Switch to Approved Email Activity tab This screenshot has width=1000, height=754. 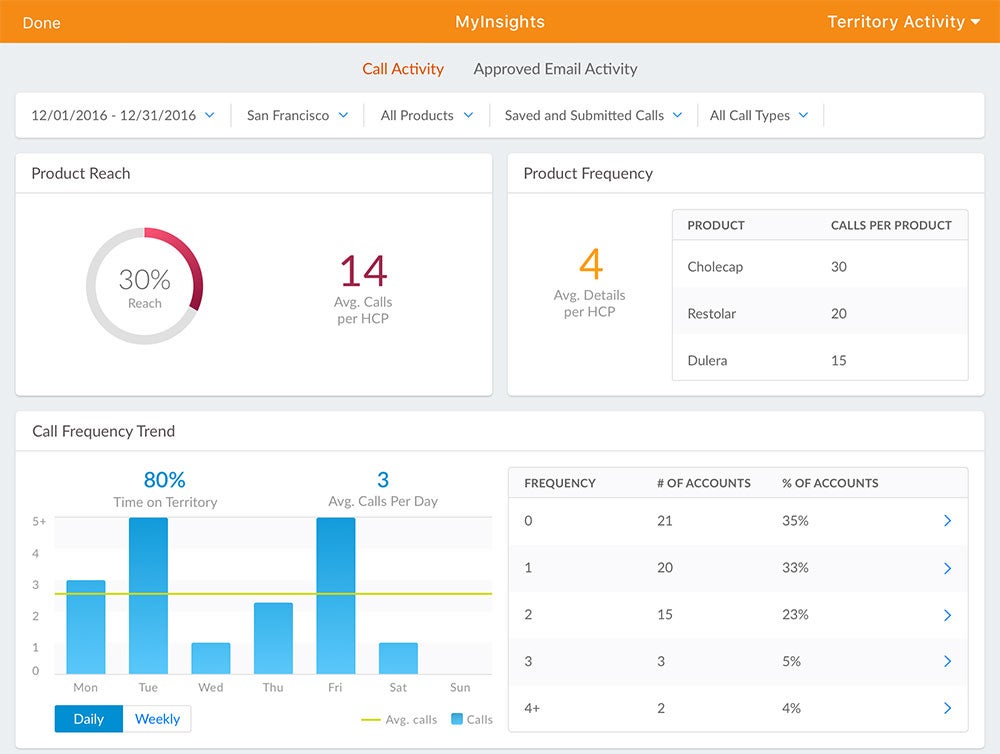click(555, 69)
